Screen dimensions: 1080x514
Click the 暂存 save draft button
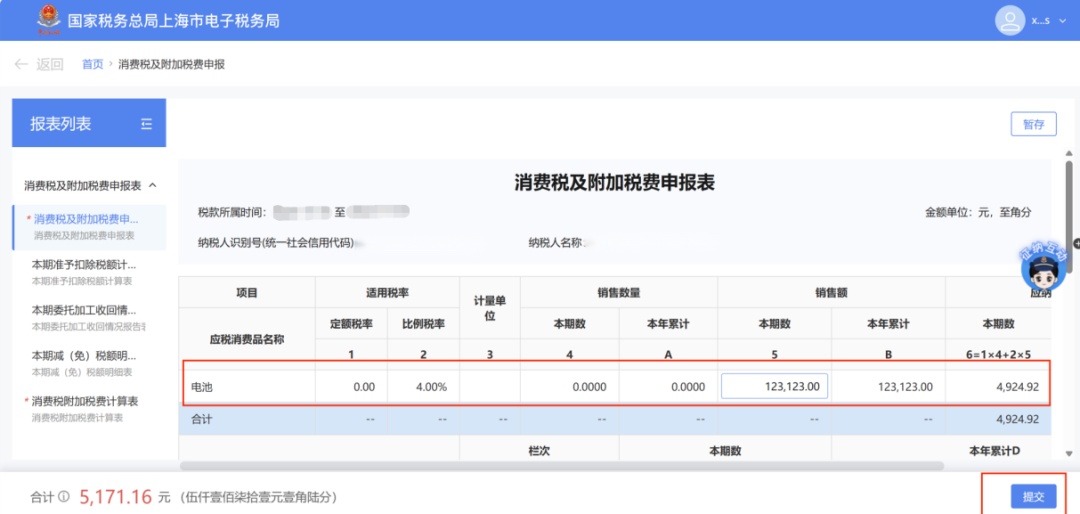tap(1033, 124)
